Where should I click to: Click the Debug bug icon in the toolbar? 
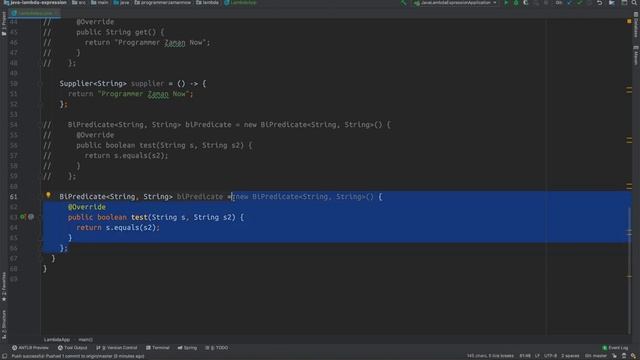516,3
